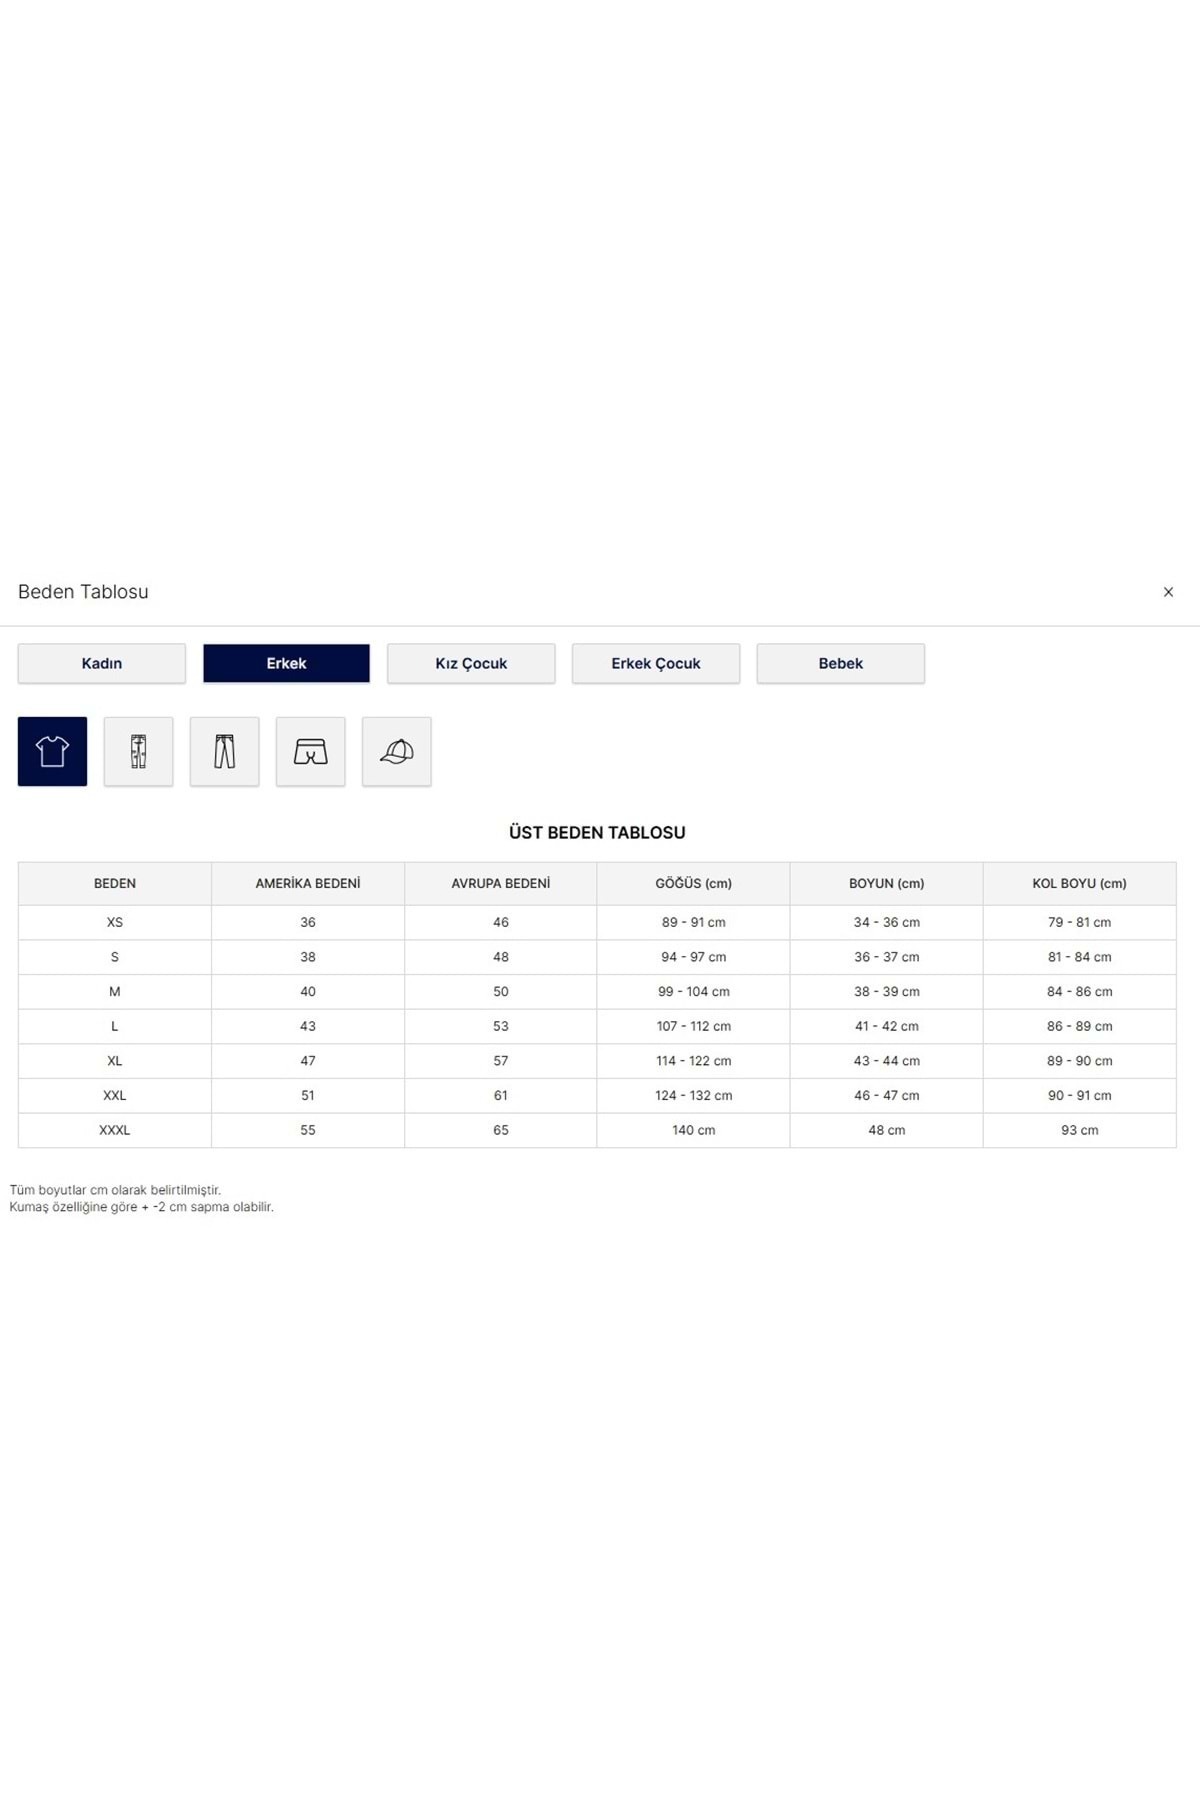1200x1800 pixels.
Task: Switch to the Kadın tab
Action: click(101, 663)
